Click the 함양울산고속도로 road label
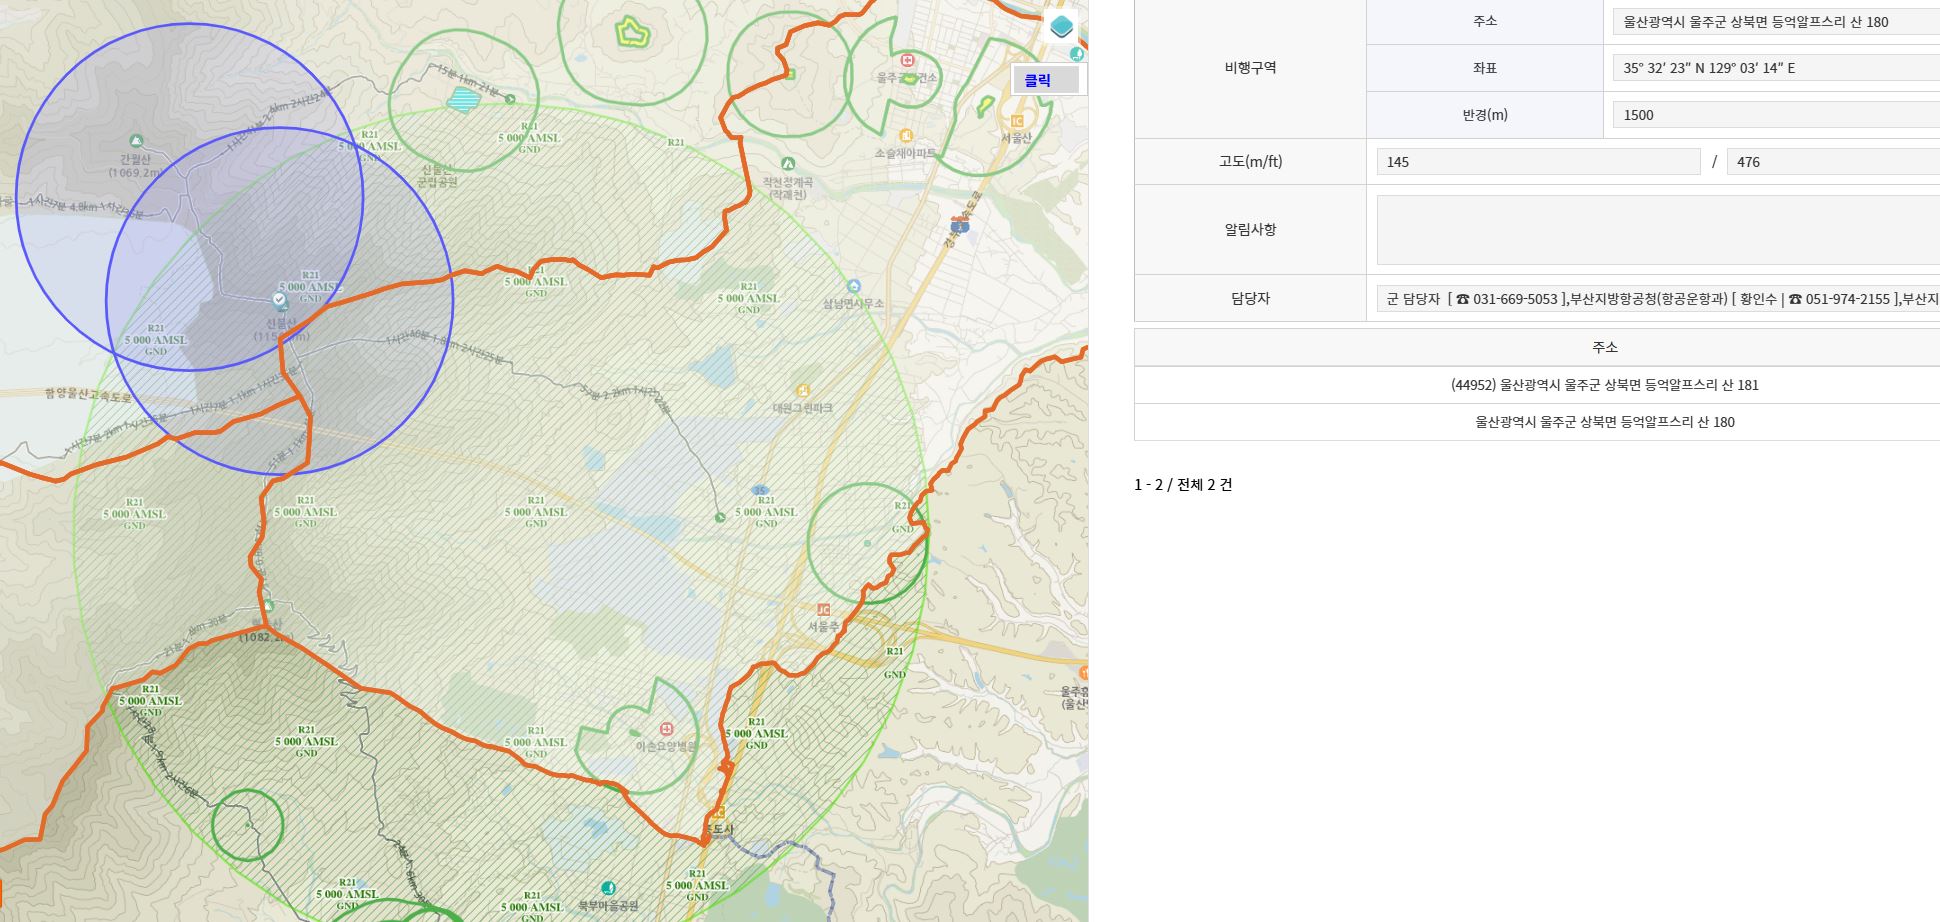1940x922 pixels. (88, 396)
